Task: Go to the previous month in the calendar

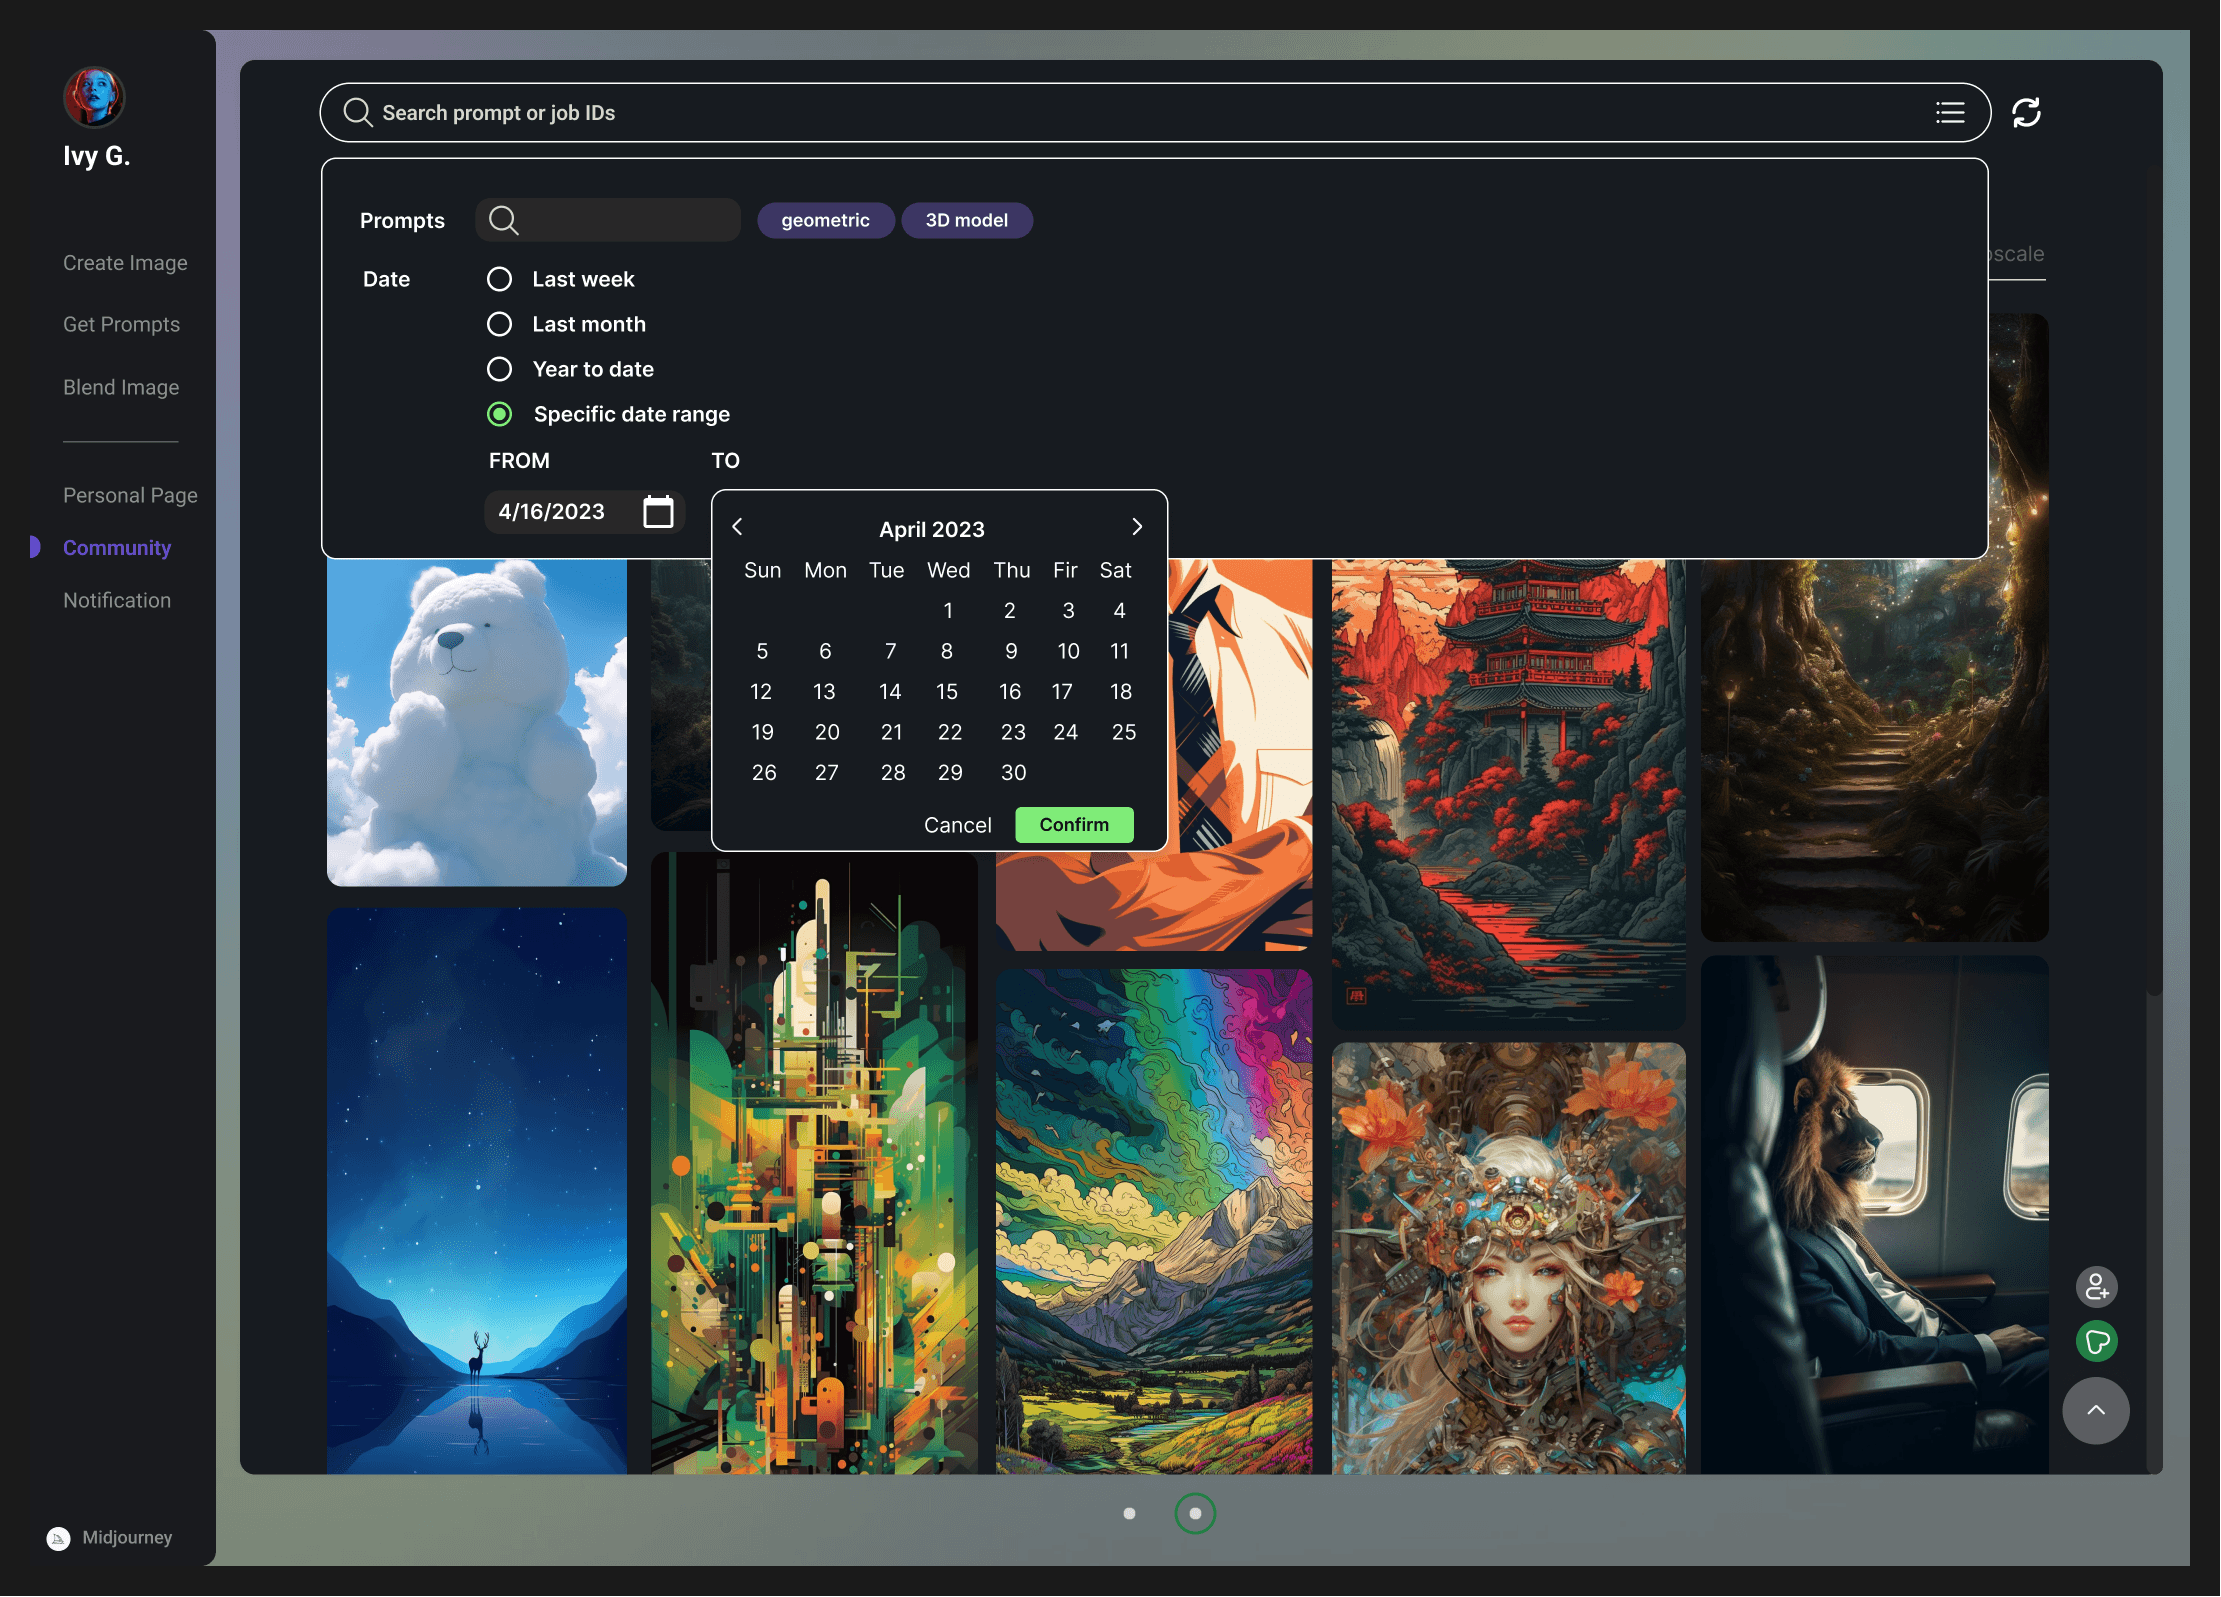Action: pos(738,527)
